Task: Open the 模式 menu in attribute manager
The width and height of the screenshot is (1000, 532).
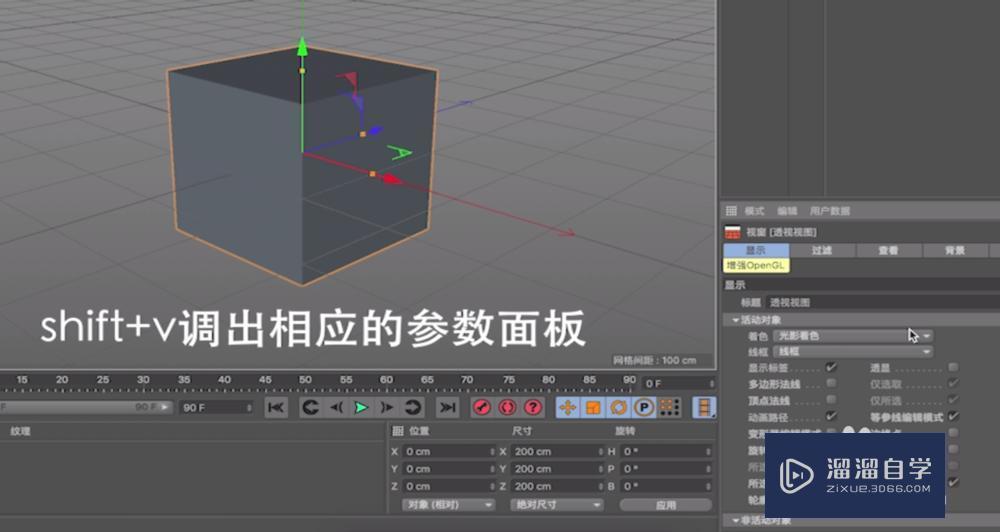Action: [754, 211]
